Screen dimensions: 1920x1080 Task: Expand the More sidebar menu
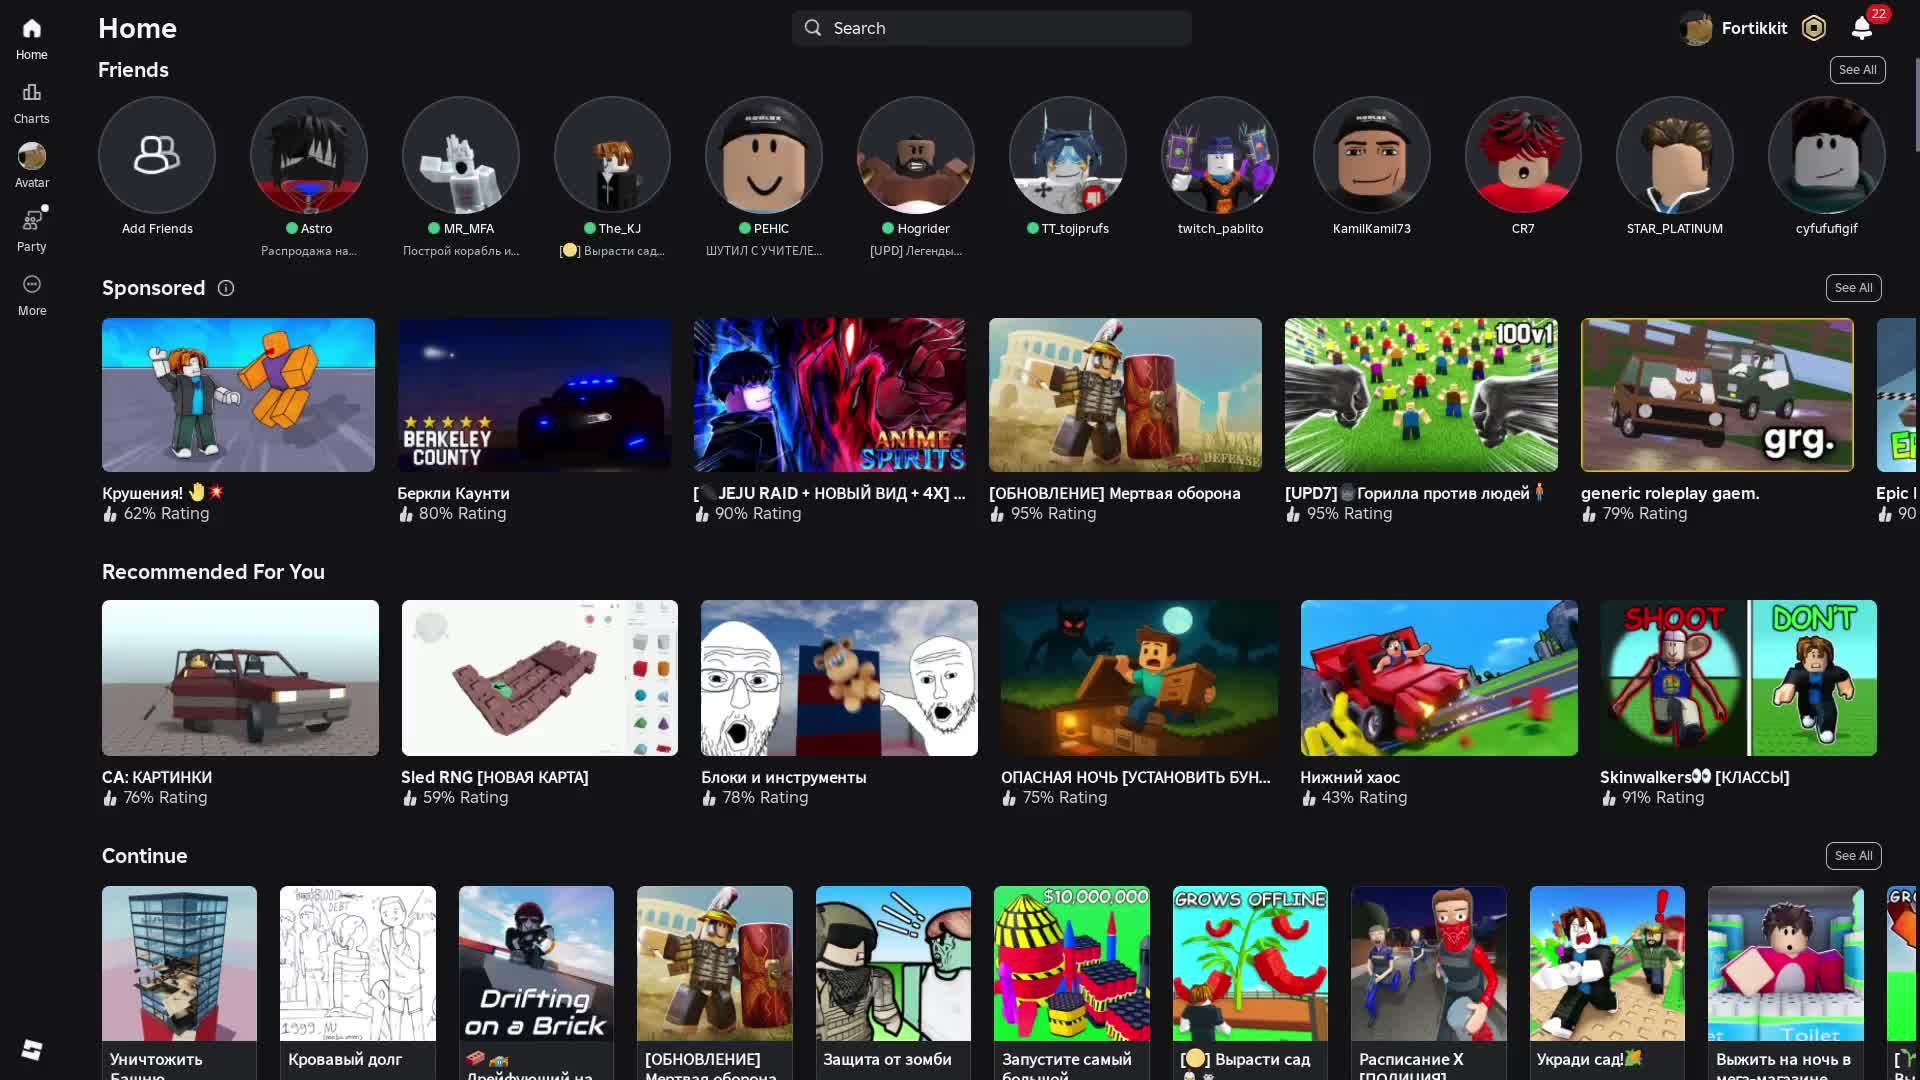pos(31,294)
